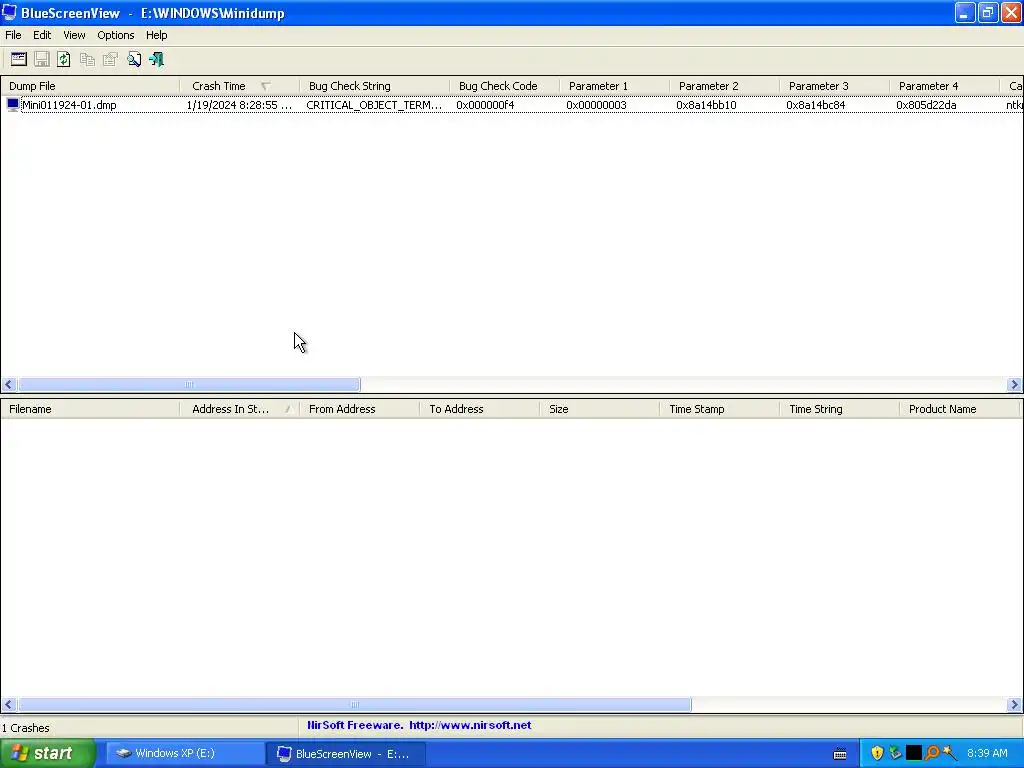This screenshot has width=1024, height=768.
Task: Click the Refresh toolbar icon
Action: (63, 59)
